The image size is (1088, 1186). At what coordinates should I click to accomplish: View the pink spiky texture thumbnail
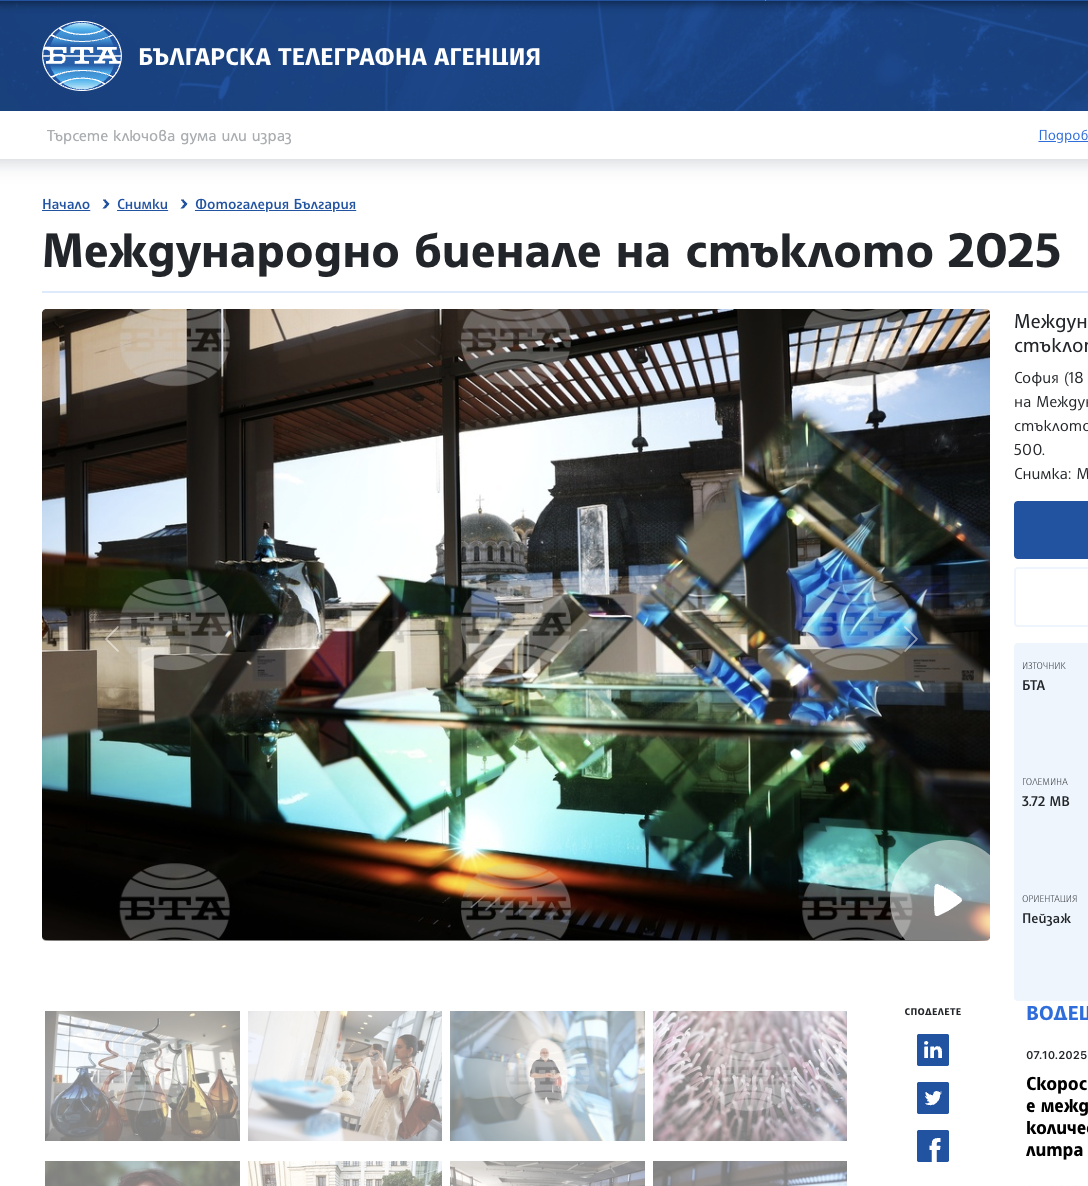tap(750, 1076)
